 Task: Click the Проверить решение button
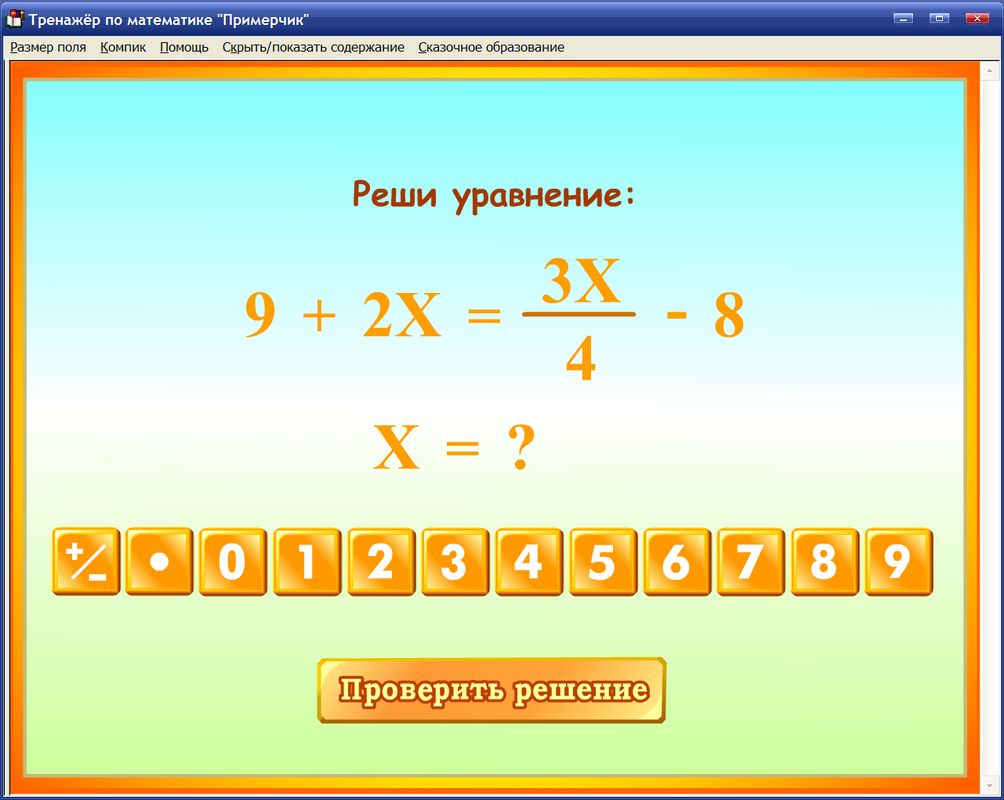pyautogui.click(x=491, y=688)
